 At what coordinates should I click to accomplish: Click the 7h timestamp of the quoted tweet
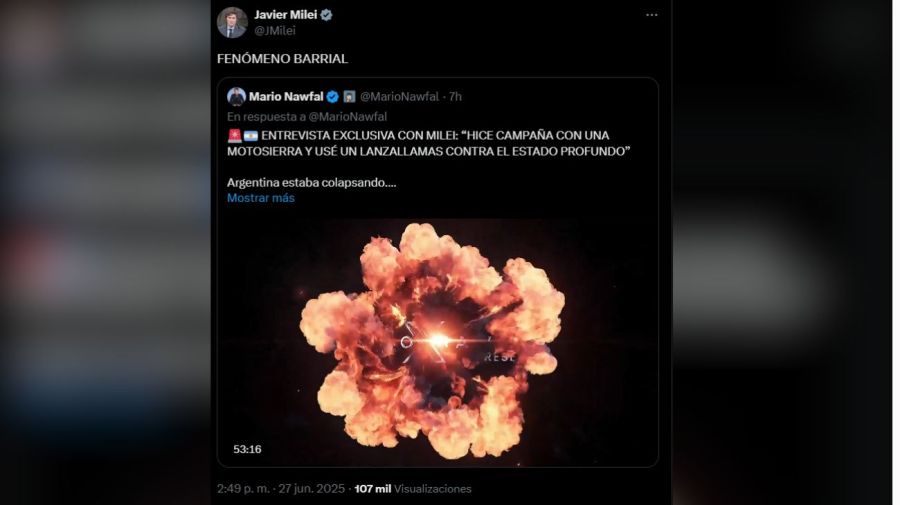(455, 97)
